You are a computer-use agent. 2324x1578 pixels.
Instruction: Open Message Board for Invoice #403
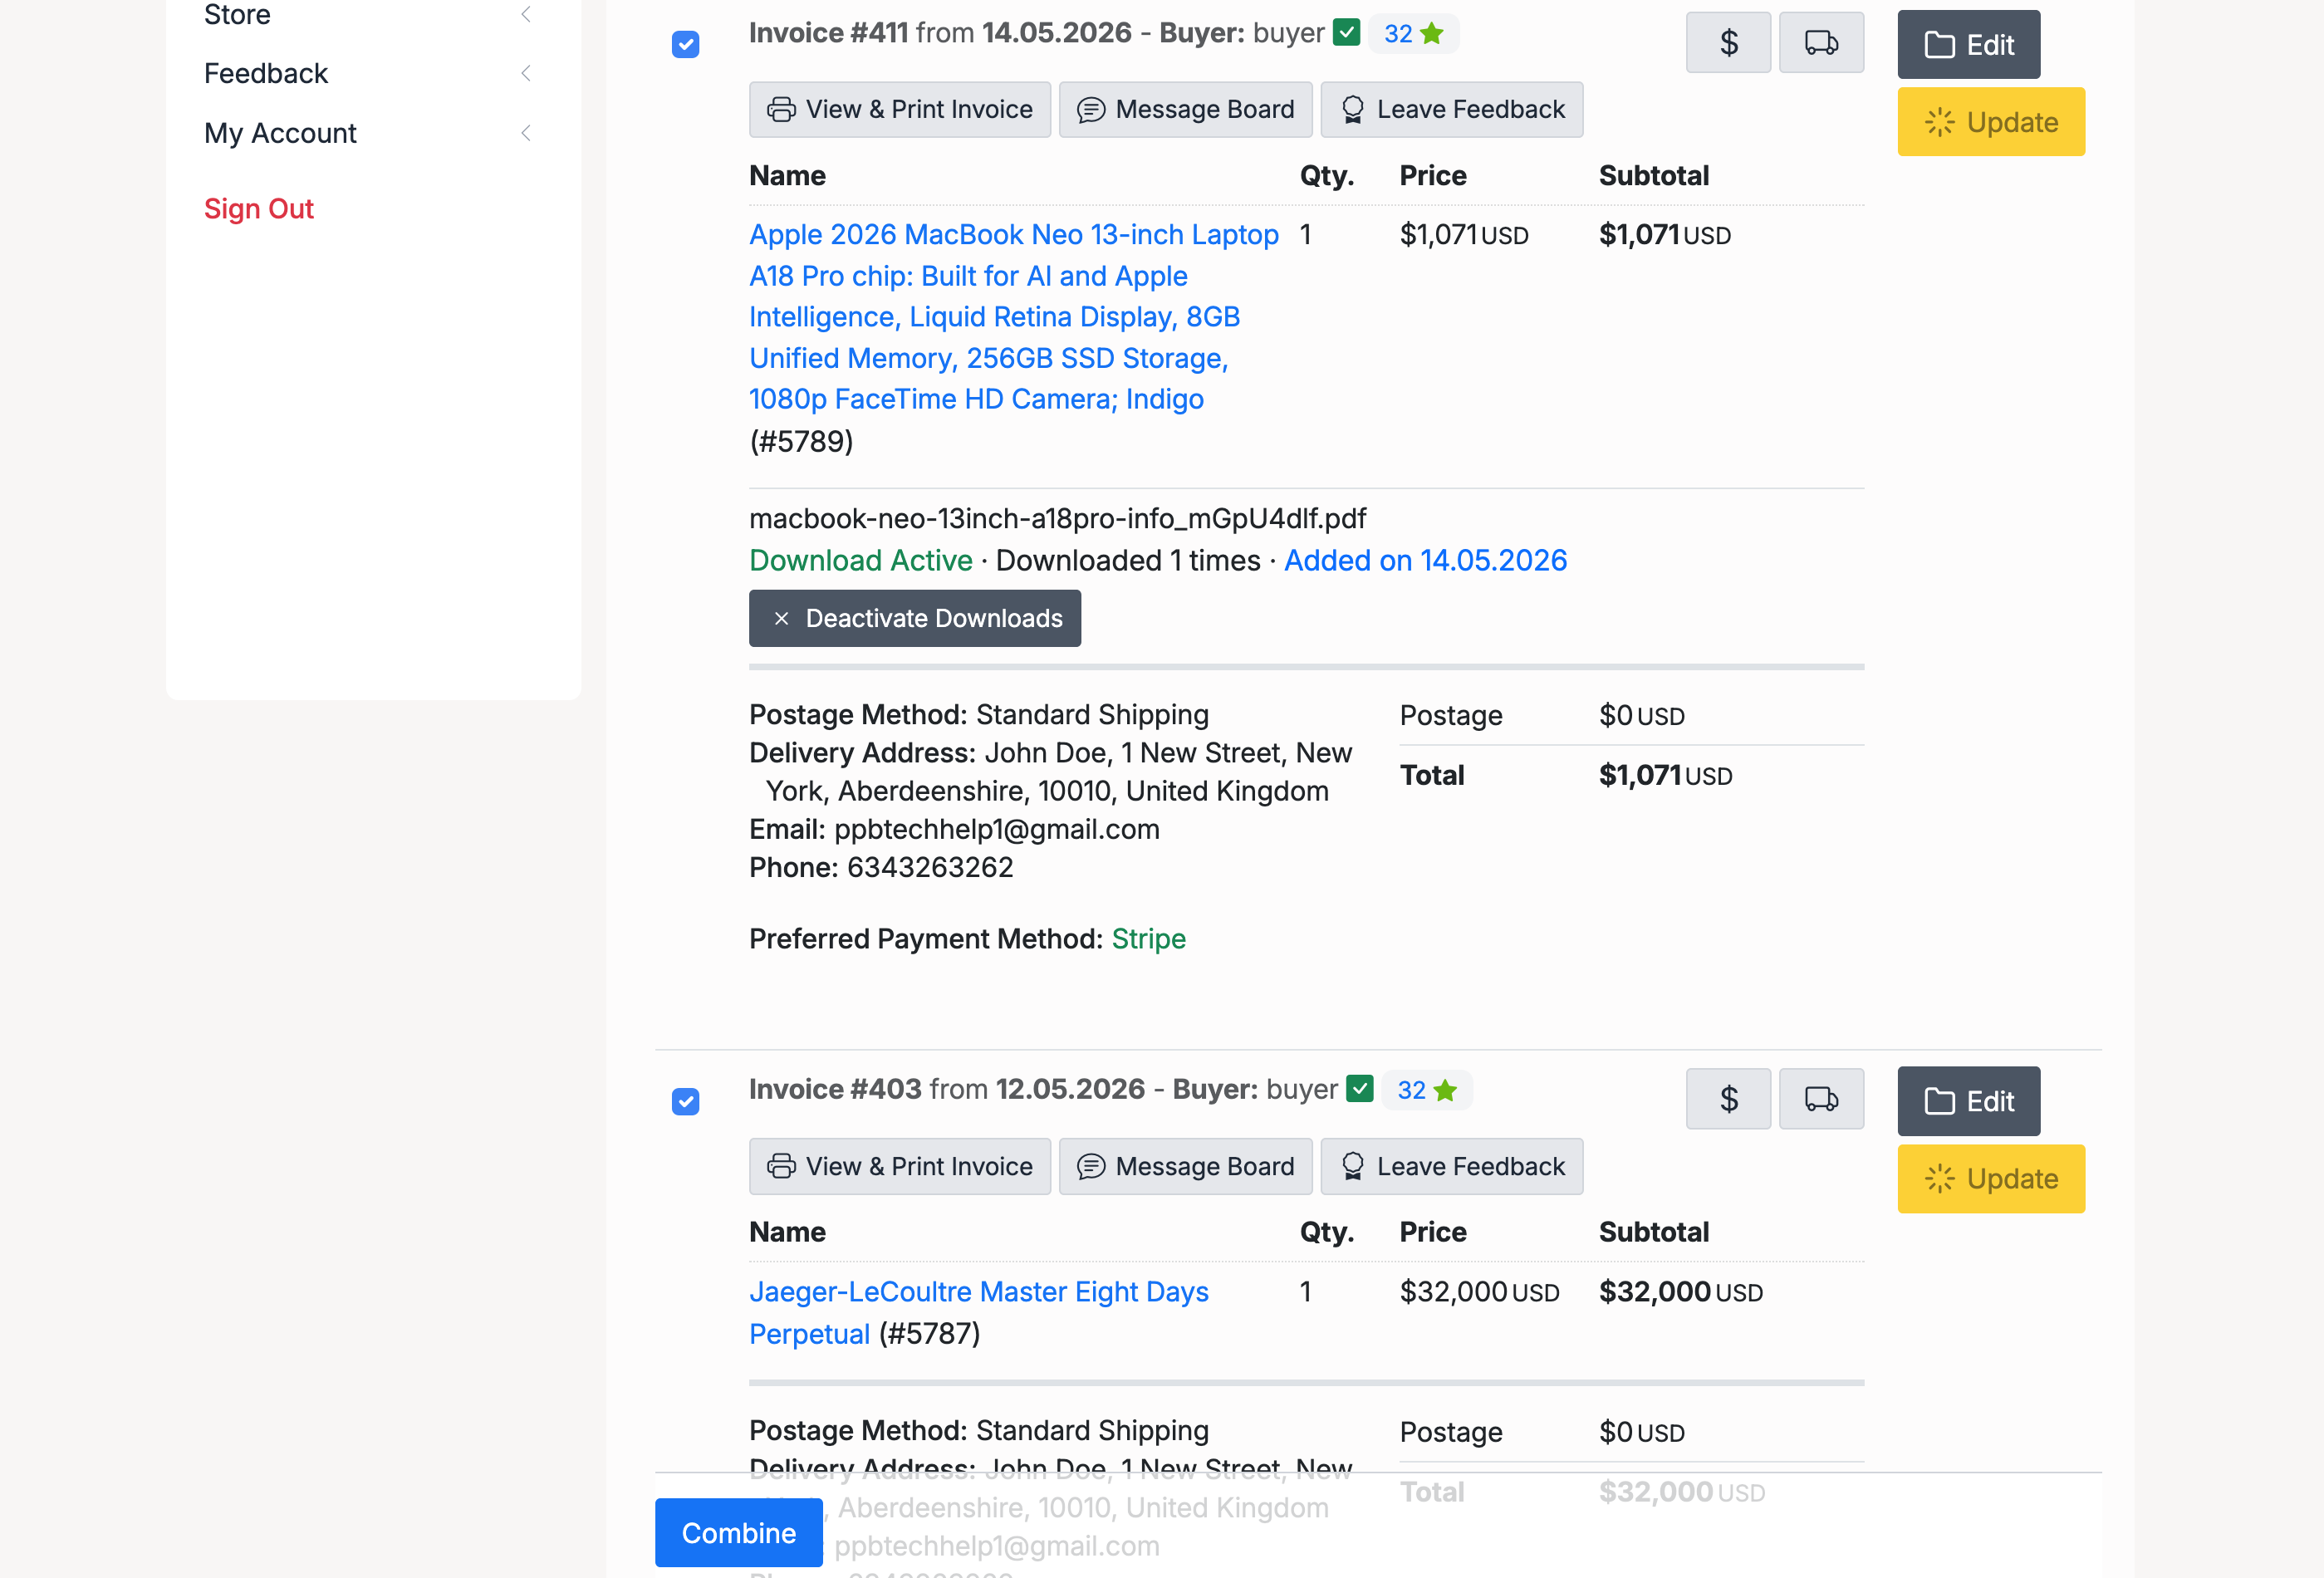tap(1185, 1166)
